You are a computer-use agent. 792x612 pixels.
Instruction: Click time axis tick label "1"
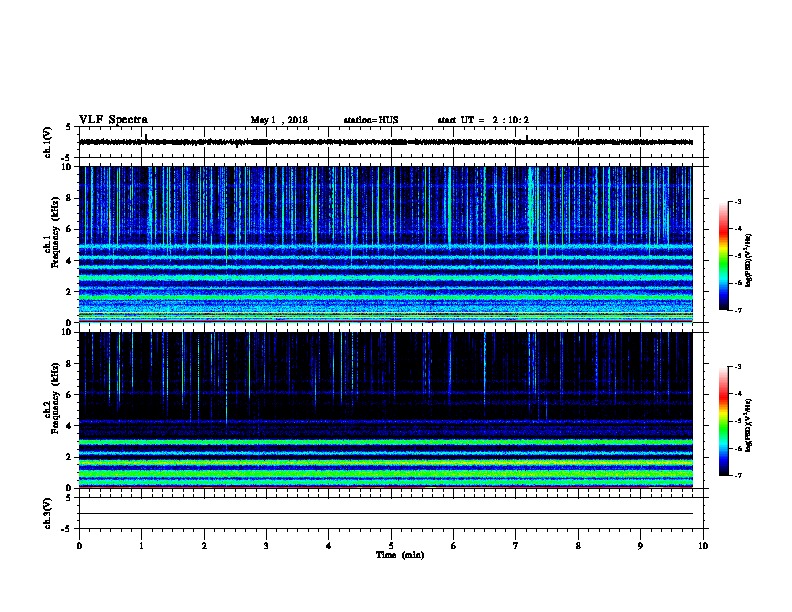coord(141,546)
